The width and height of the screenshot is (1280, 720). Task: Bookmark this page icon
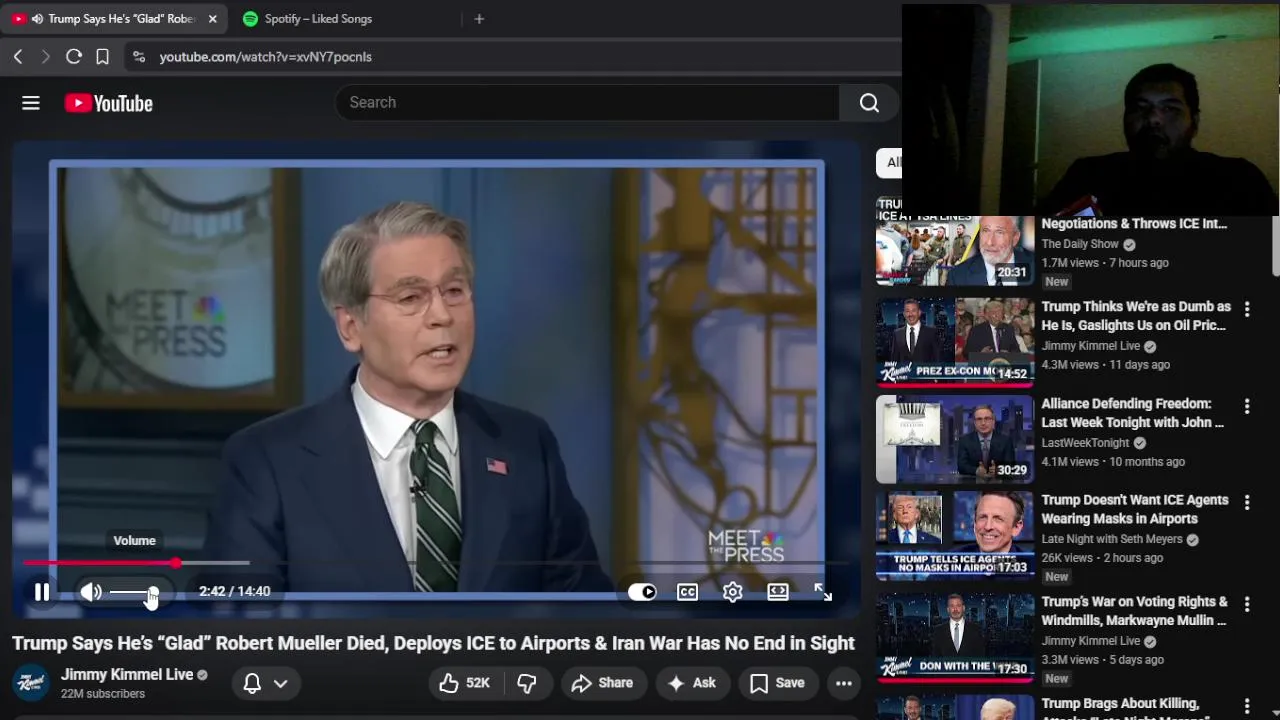(102, 57)
